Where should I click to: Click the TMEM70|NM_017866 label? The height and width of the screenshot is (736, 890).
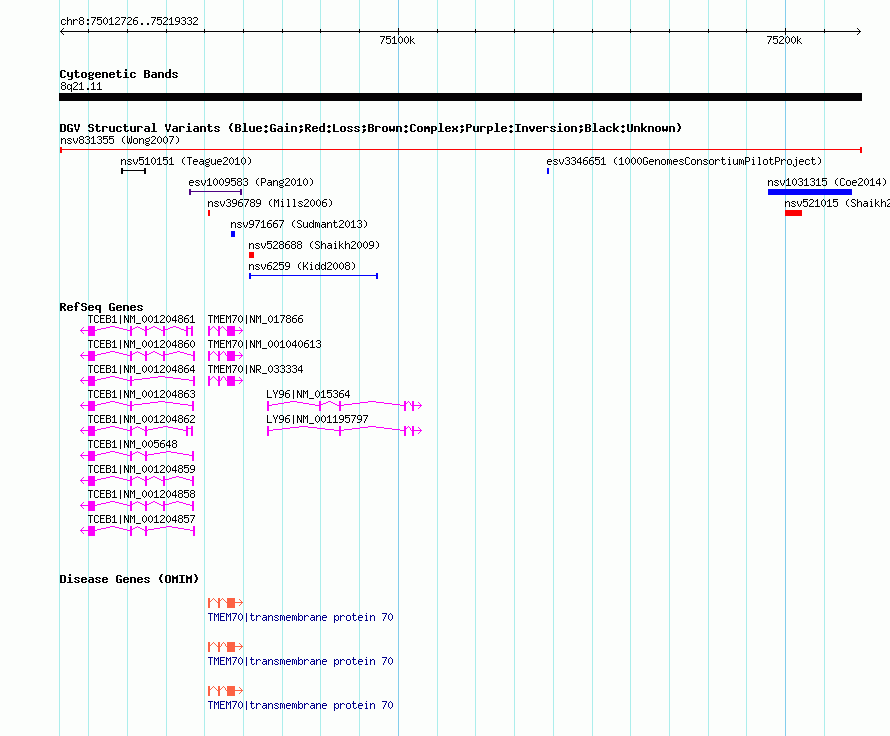pyautogui.click(x=255, y=319)
